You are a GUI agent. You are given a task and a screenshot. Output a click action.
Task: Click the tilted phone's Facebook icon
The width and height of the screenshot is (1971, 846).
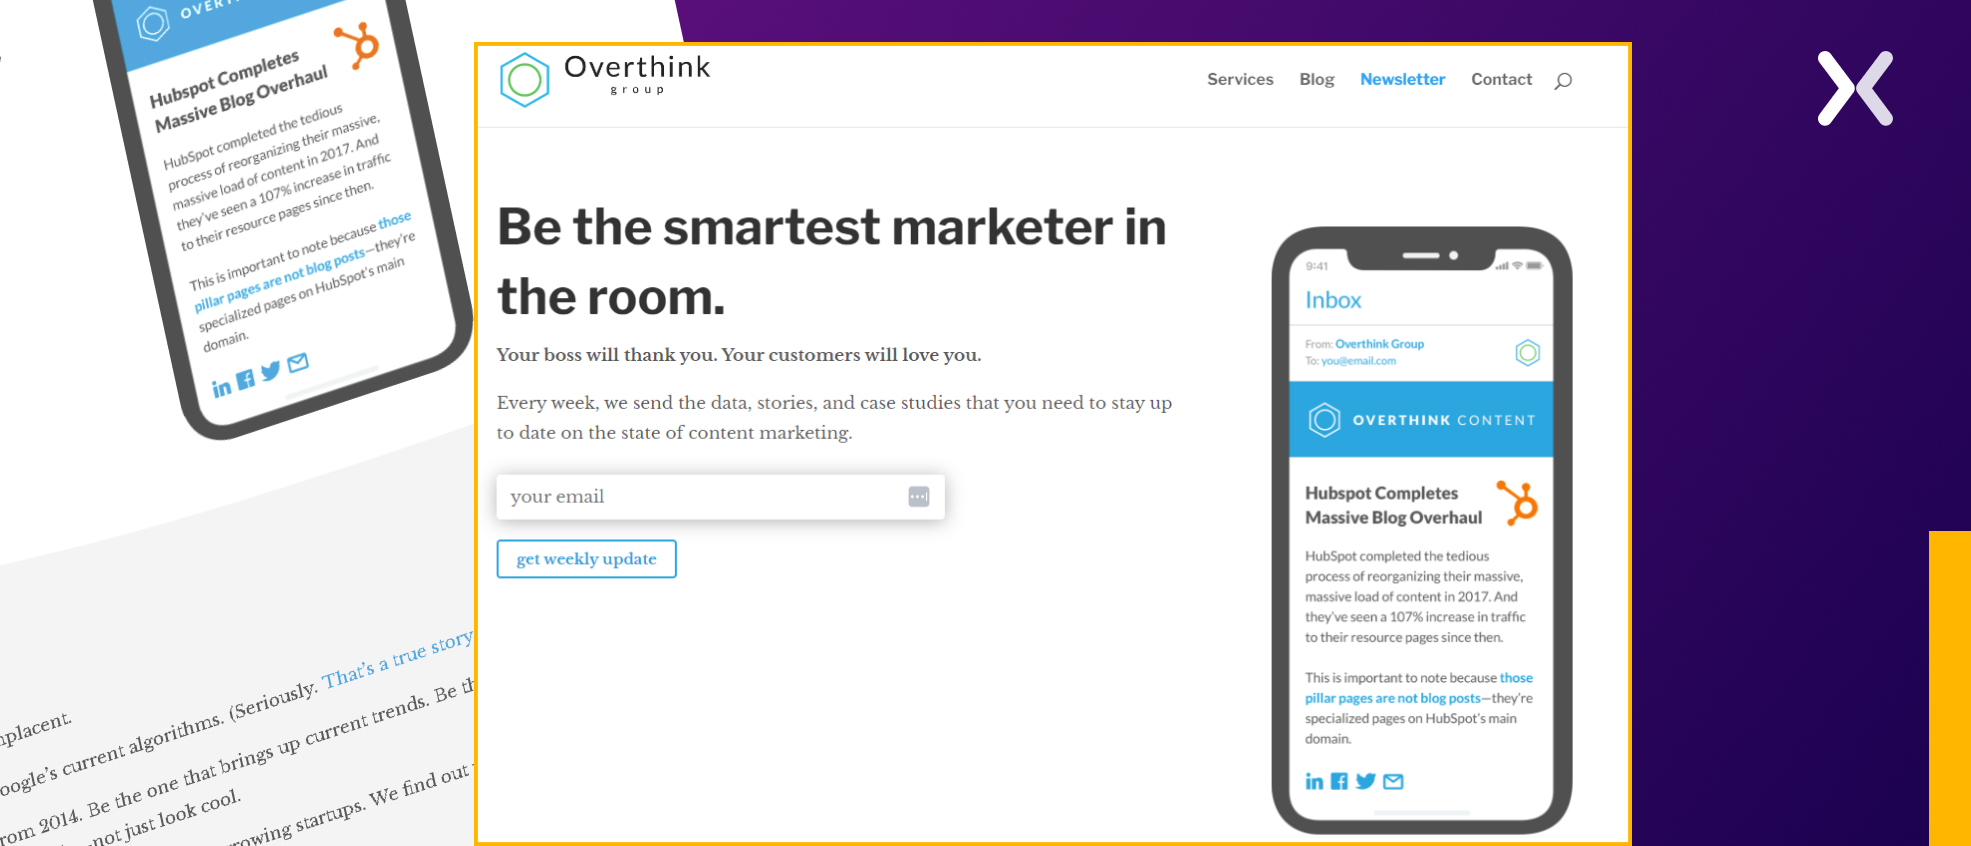tap(245, 380)
